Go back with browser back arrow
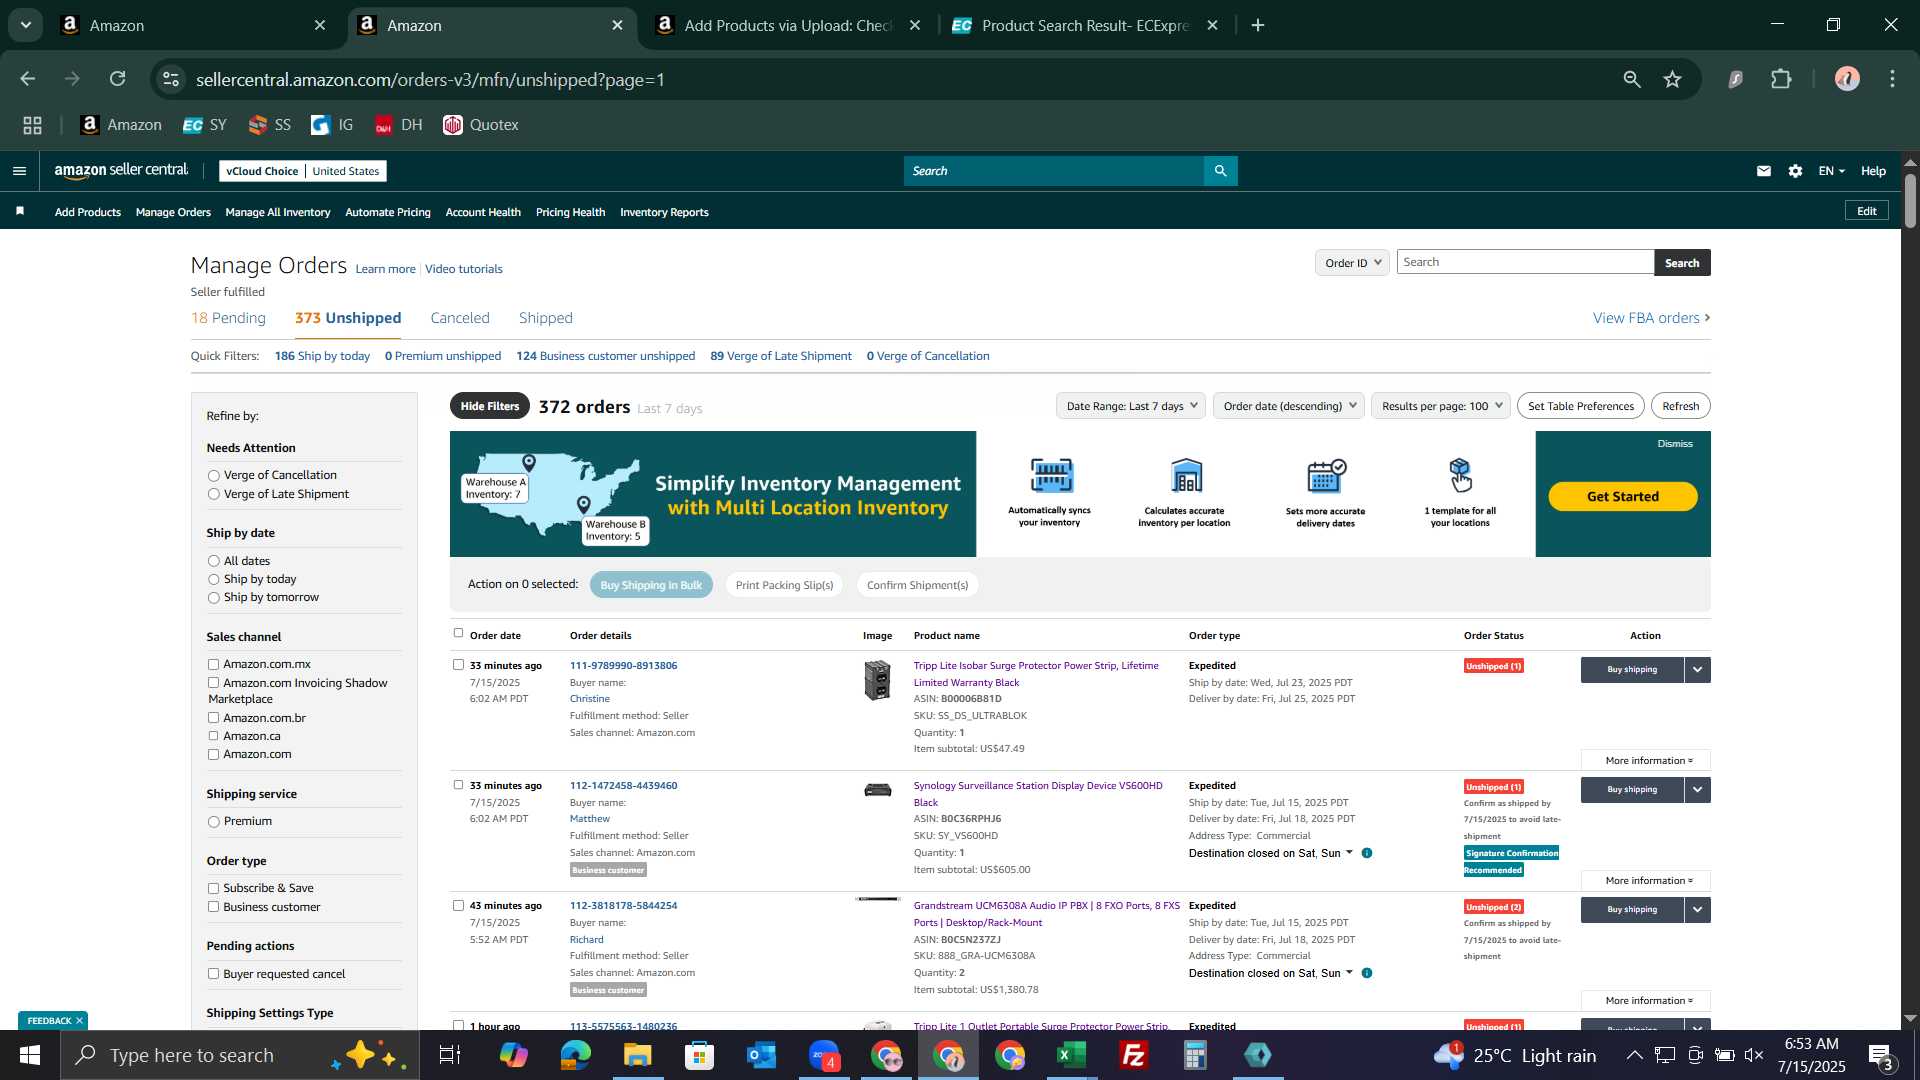 (27, 79)
